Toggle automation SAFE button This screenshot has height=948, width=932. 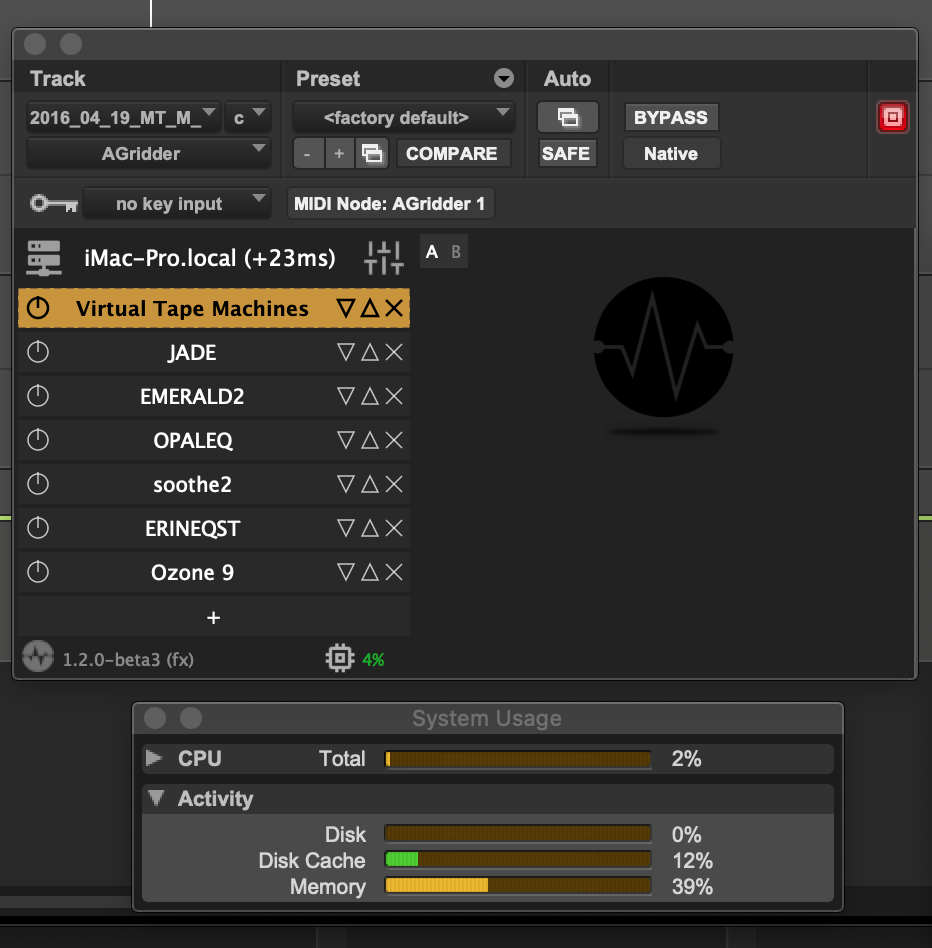566,154
